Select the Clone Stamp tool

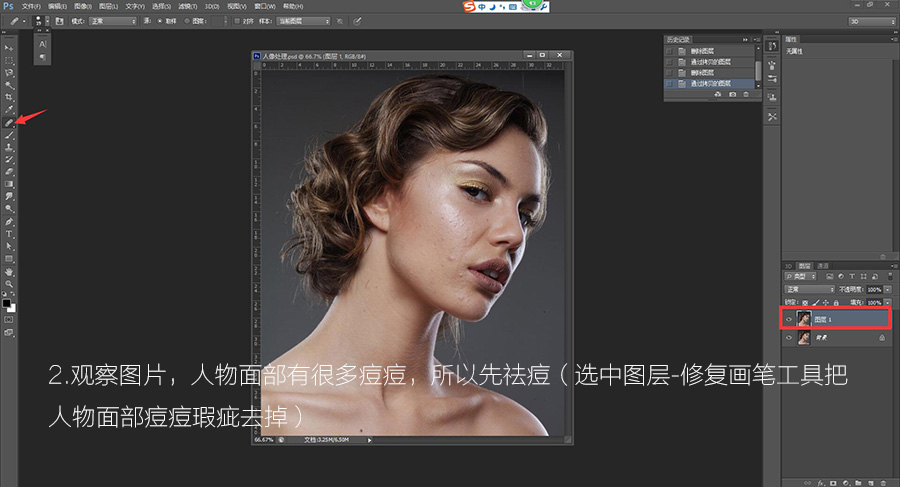pos(9,147)
